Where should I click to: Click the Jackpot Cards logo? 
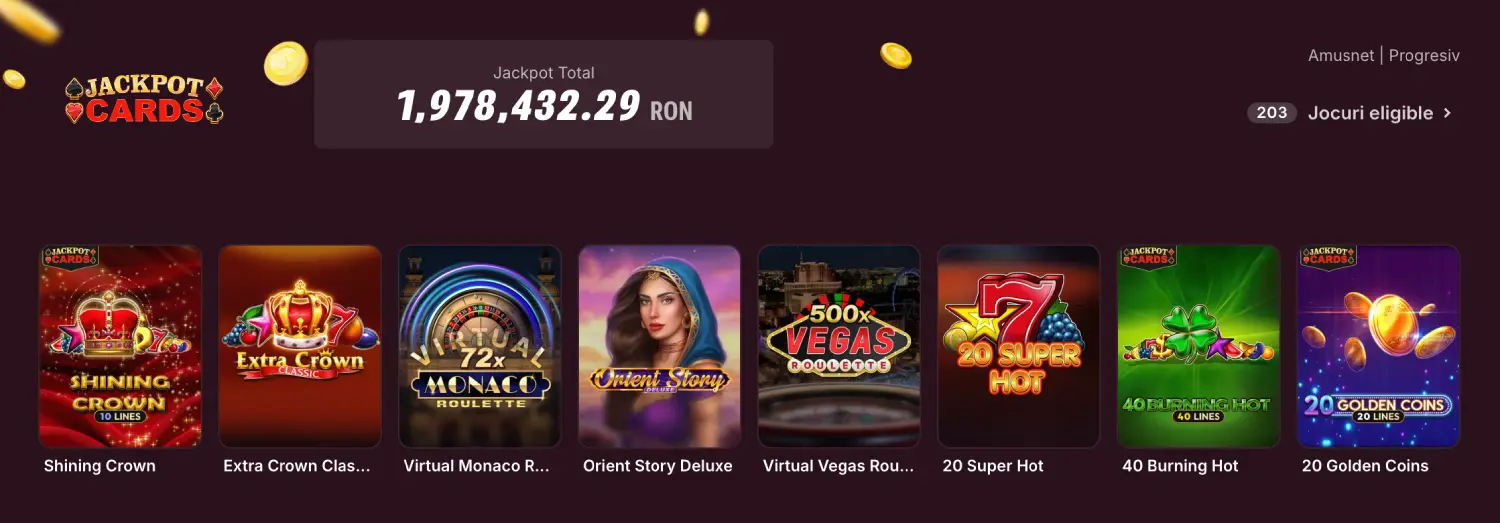pos(144,100)
